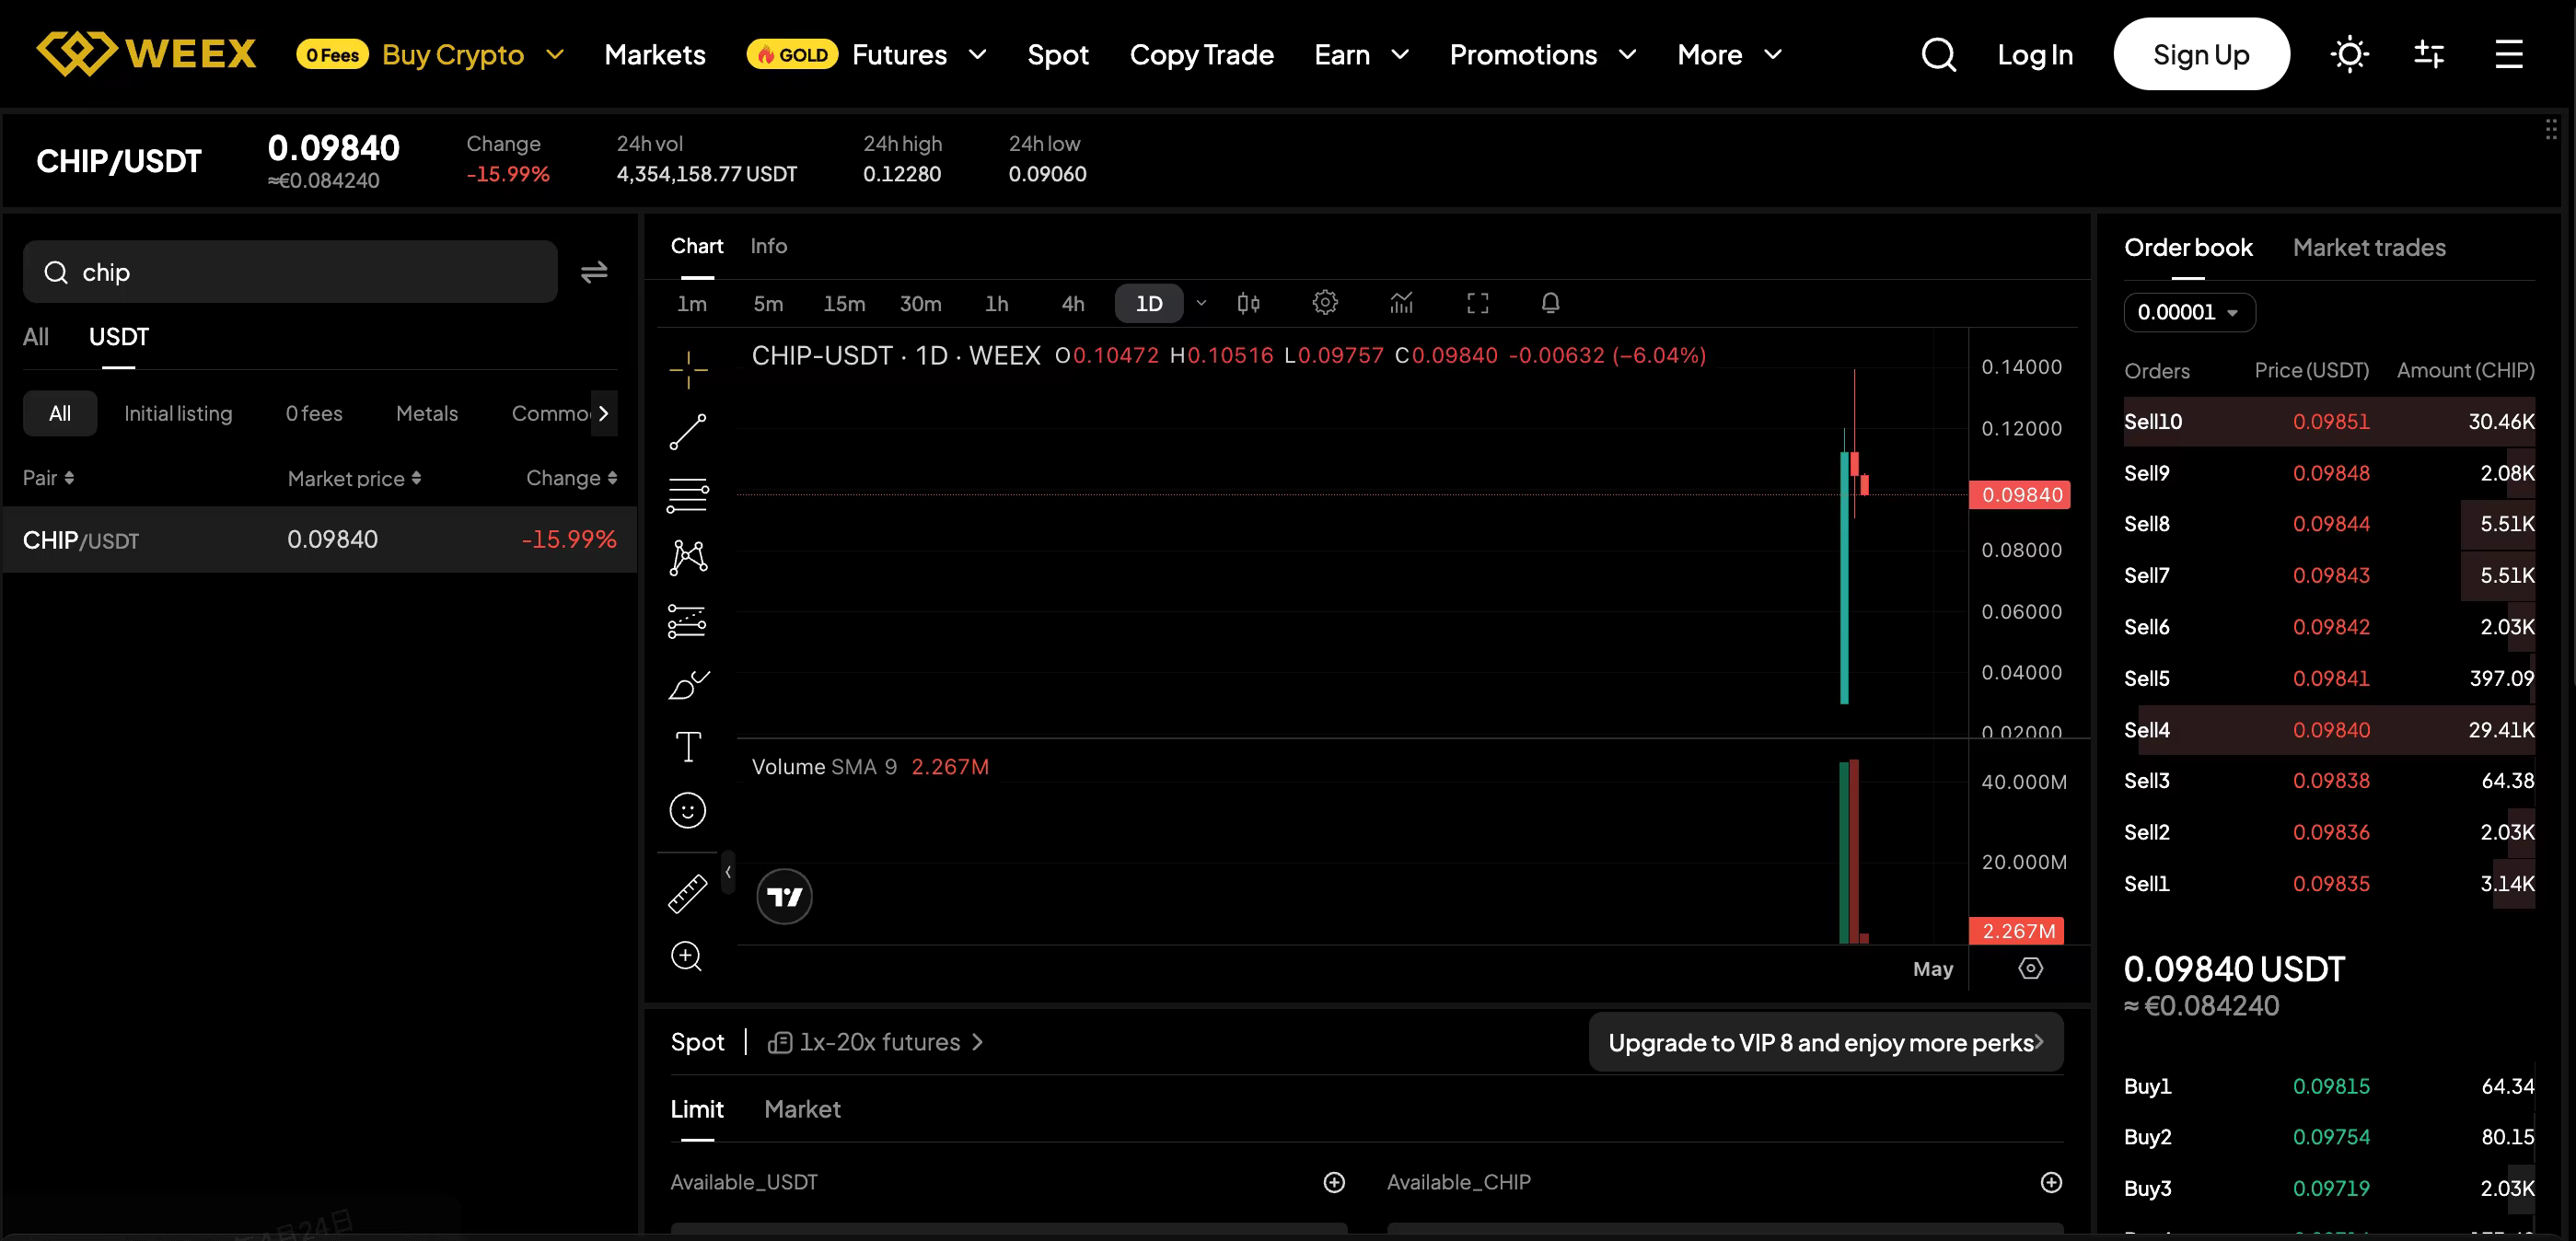This screenshot has width=2576, height=1241.
Task: Select the 4h timeframe
Action: tap(1072, 303)
